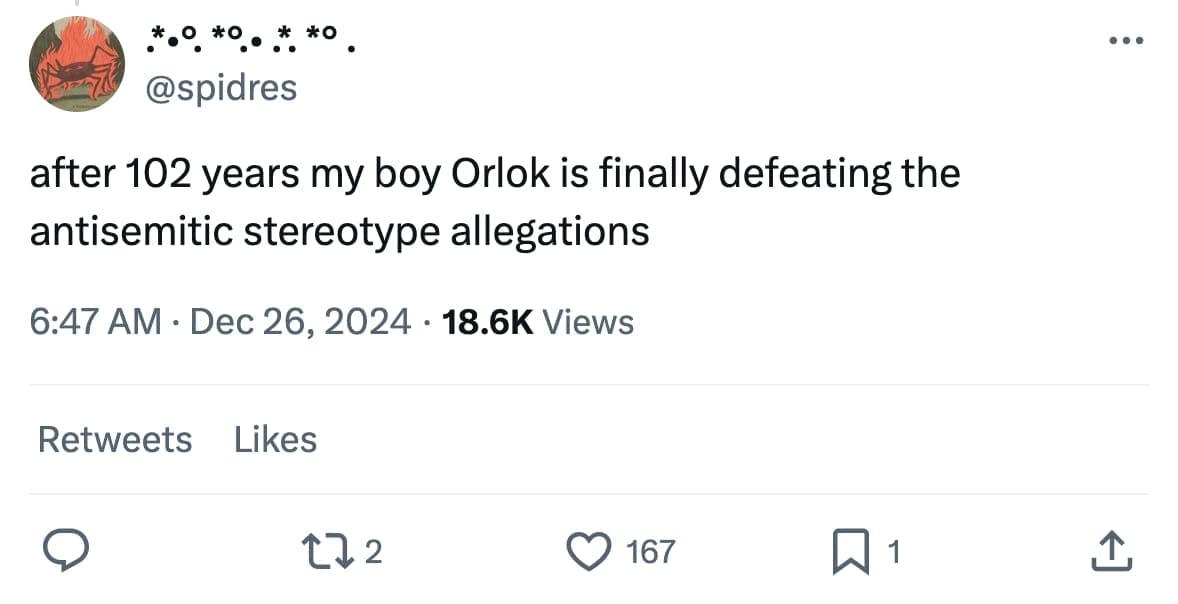1178x604 pixels.
Task: Click the word Views beside 18.6K
Action: pos(587,322)
